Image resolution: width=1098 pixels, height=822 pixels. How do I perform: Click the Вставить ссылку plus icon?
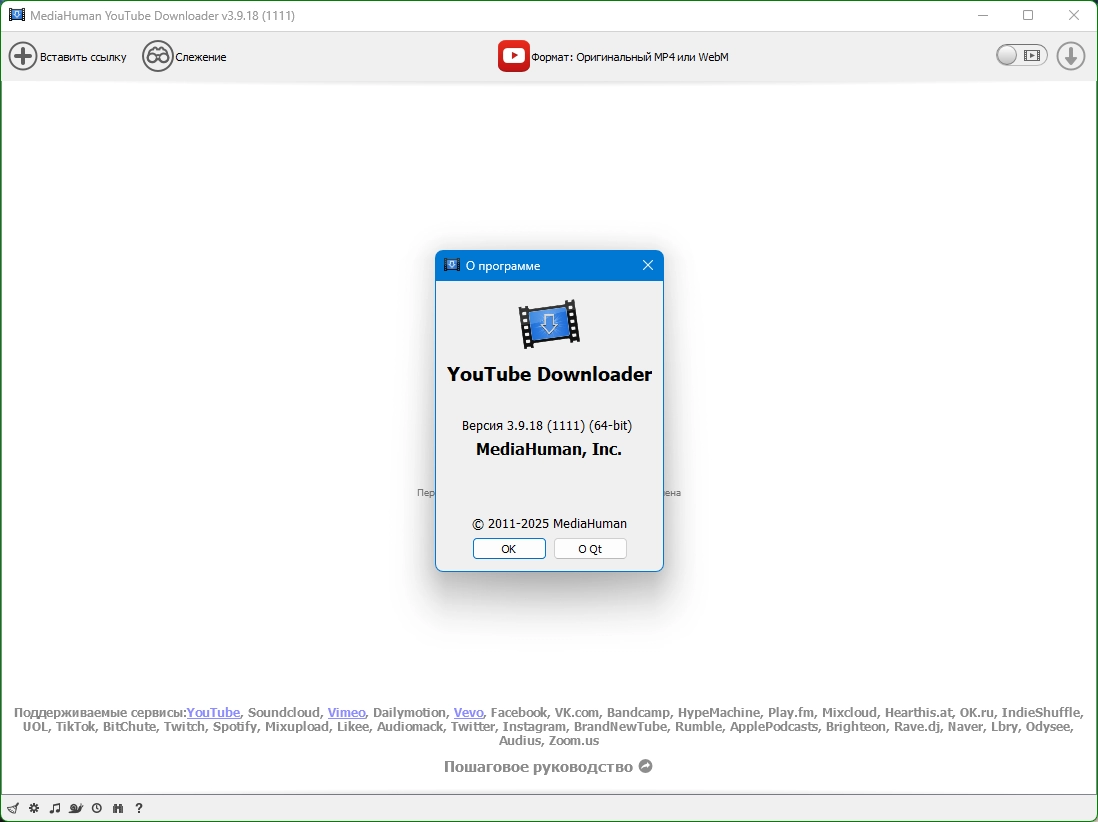coord(22,57)
